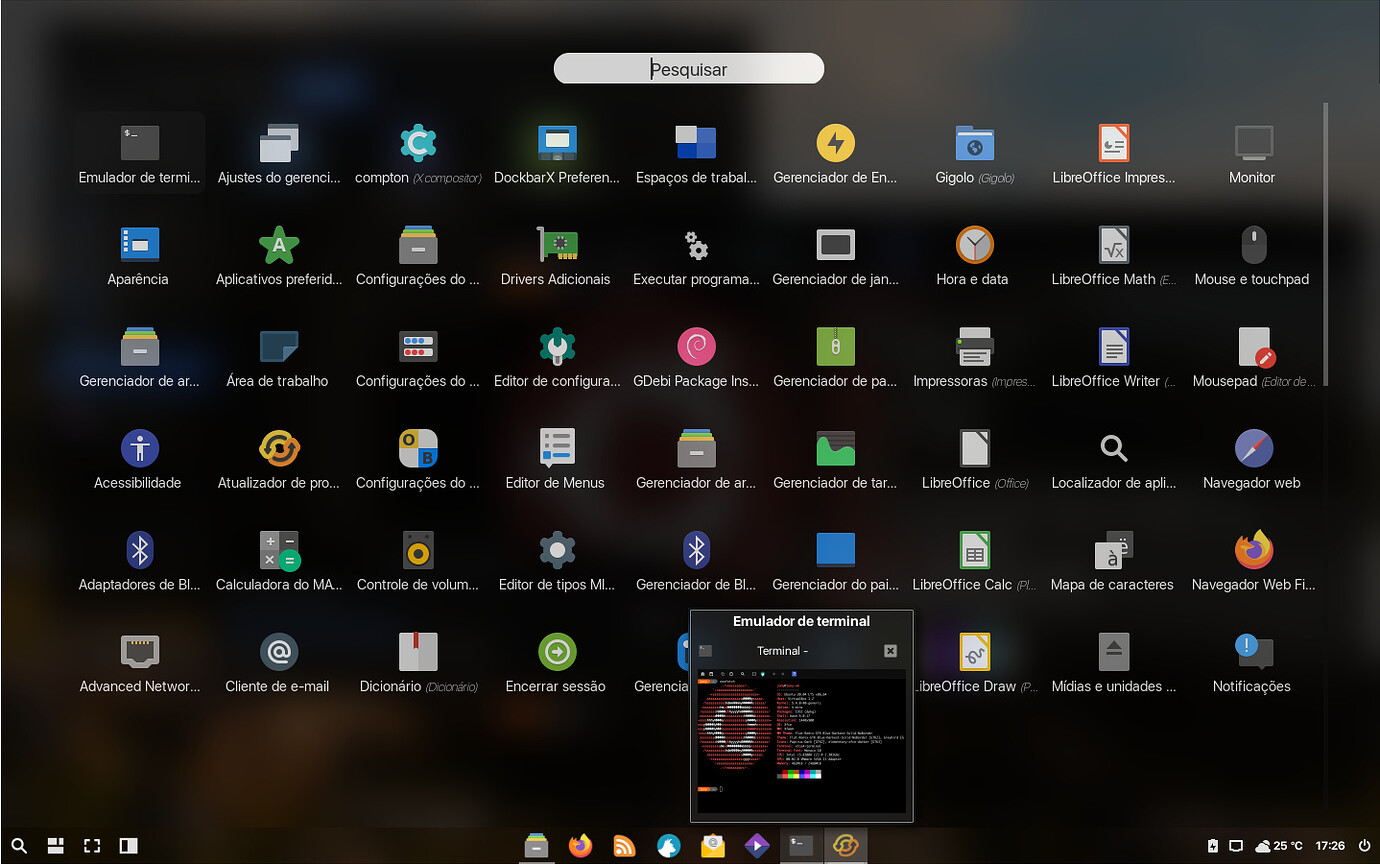Close the Terminal preview window
1380x864 pixels.
(890, 651)
